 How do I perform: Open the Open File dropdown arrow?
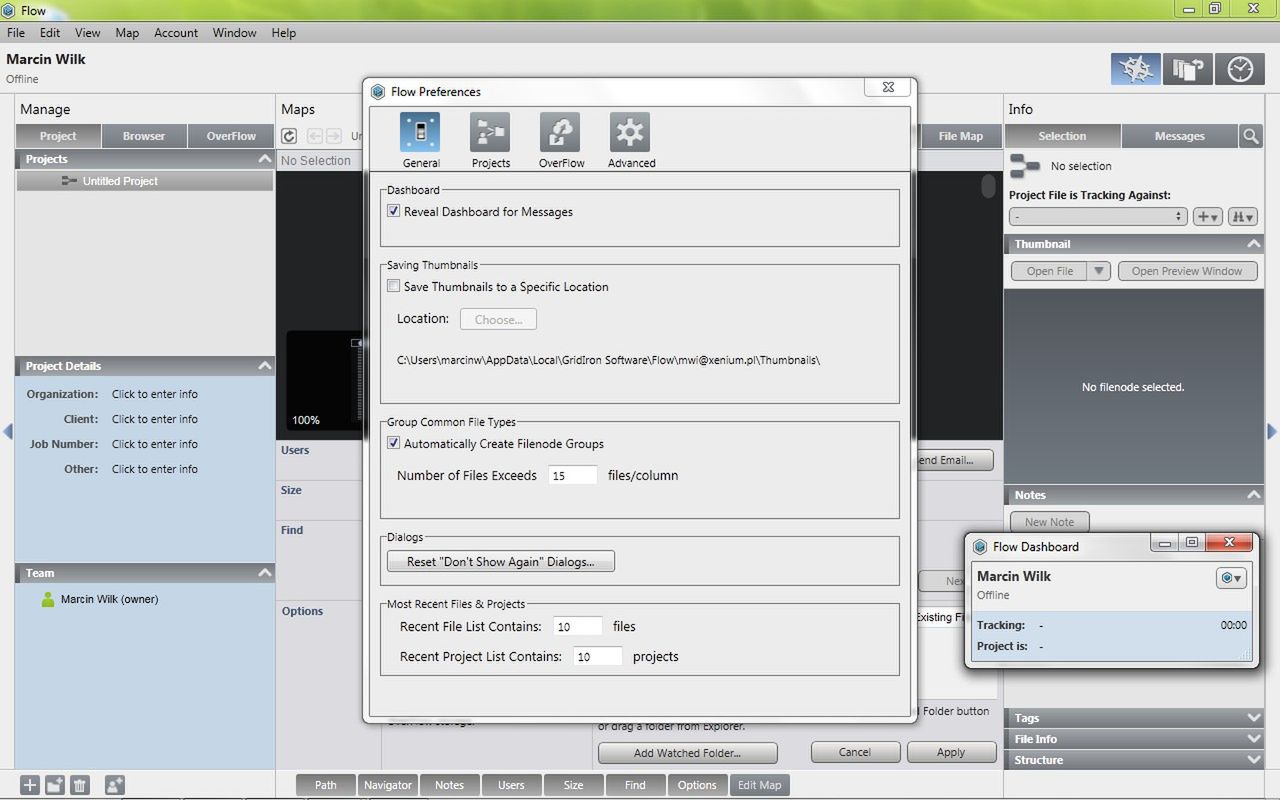click(x=1099, y=271)
